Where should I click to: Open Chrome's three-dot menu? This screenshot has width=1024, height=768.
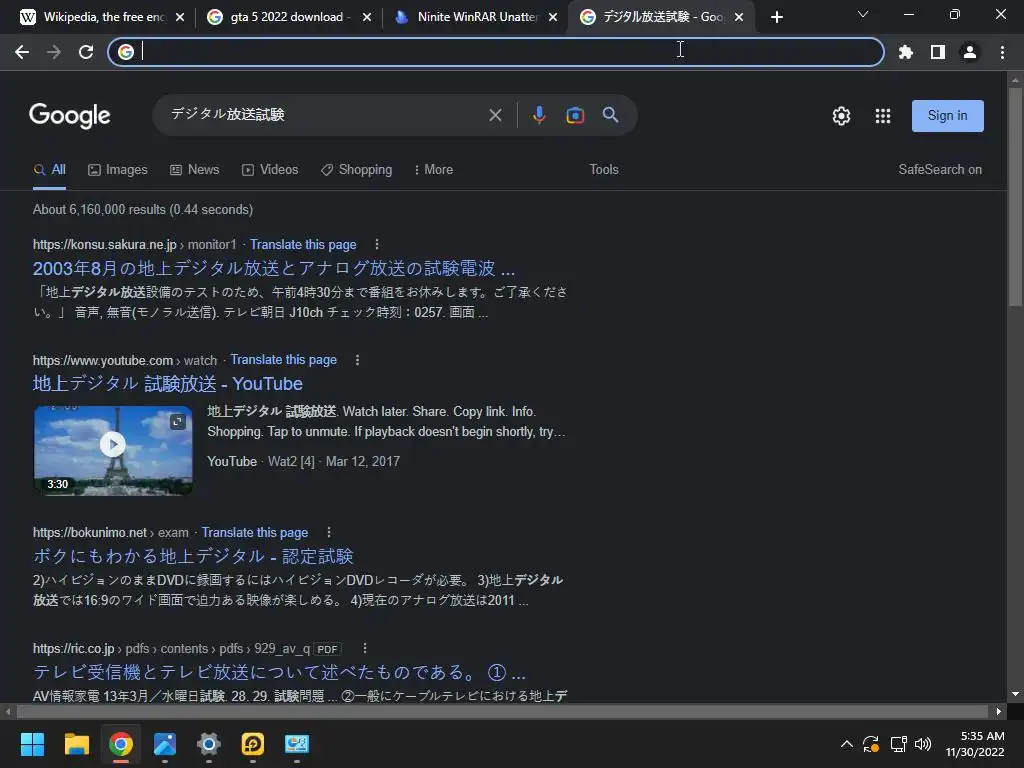[1002, 52]
